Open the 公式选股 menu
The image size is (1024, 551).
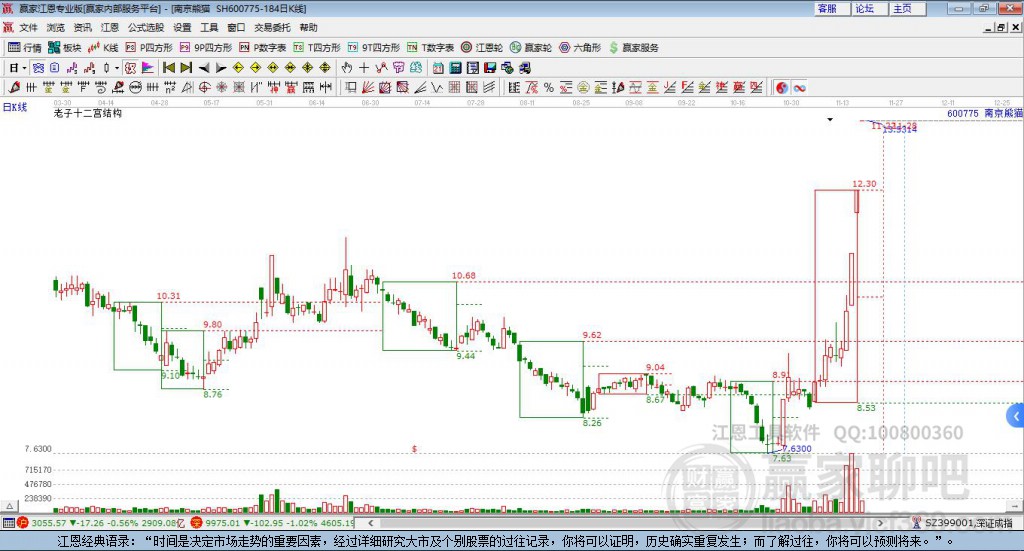[x=146, y=27]
